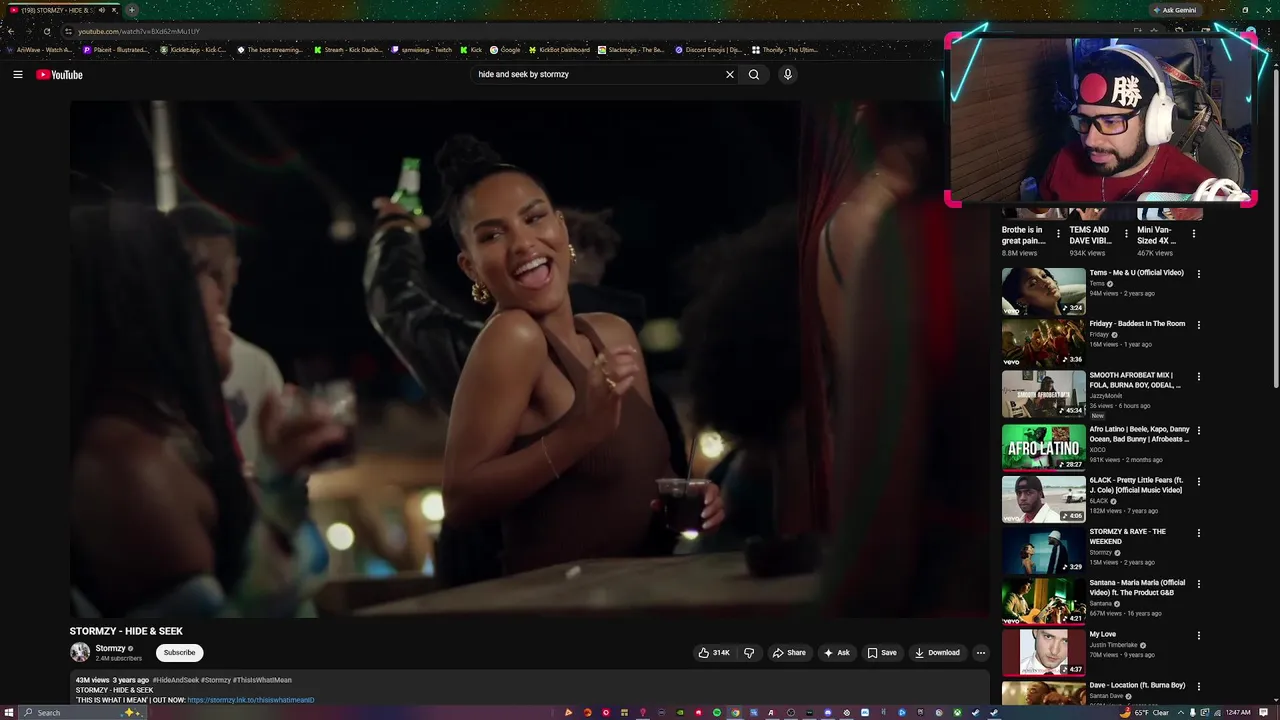Viewport: 1280px width, 720px height.
Task: Open the Stream - Kick Dashboard bookmark
Action: pyautogui.click(x=348, y=49)
